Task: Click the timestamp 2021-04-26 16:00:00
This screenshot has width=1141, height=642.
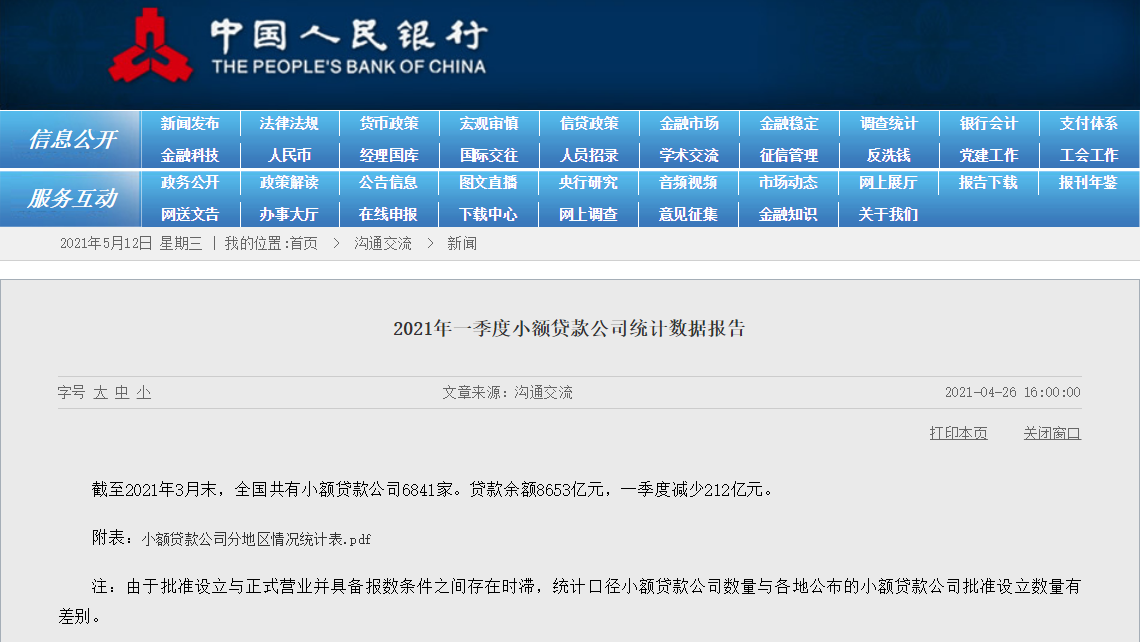Action: [x=1012, y=393]
